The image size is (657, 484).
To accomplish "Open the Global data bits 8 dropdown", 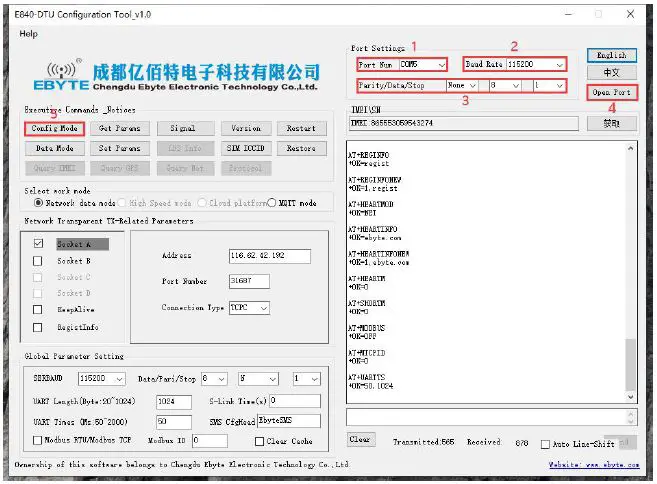I will pos(215,379).
